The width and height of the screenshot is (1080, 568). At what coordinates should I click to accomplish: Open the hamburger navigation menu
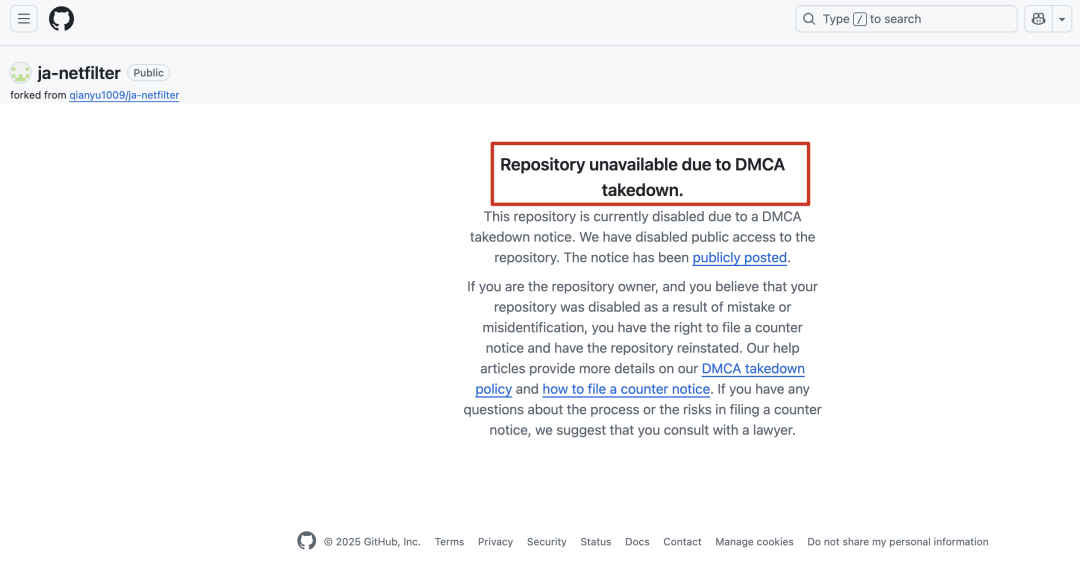pos(23,19)
